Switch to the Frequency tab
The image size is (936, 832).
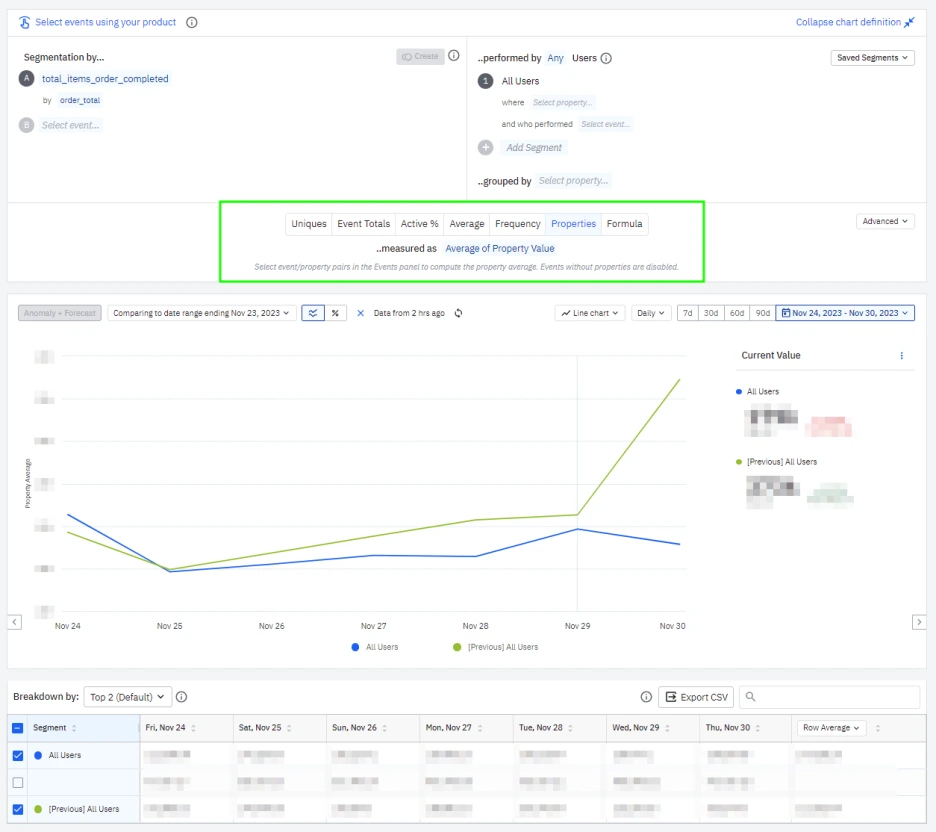[x=518, y=224]
